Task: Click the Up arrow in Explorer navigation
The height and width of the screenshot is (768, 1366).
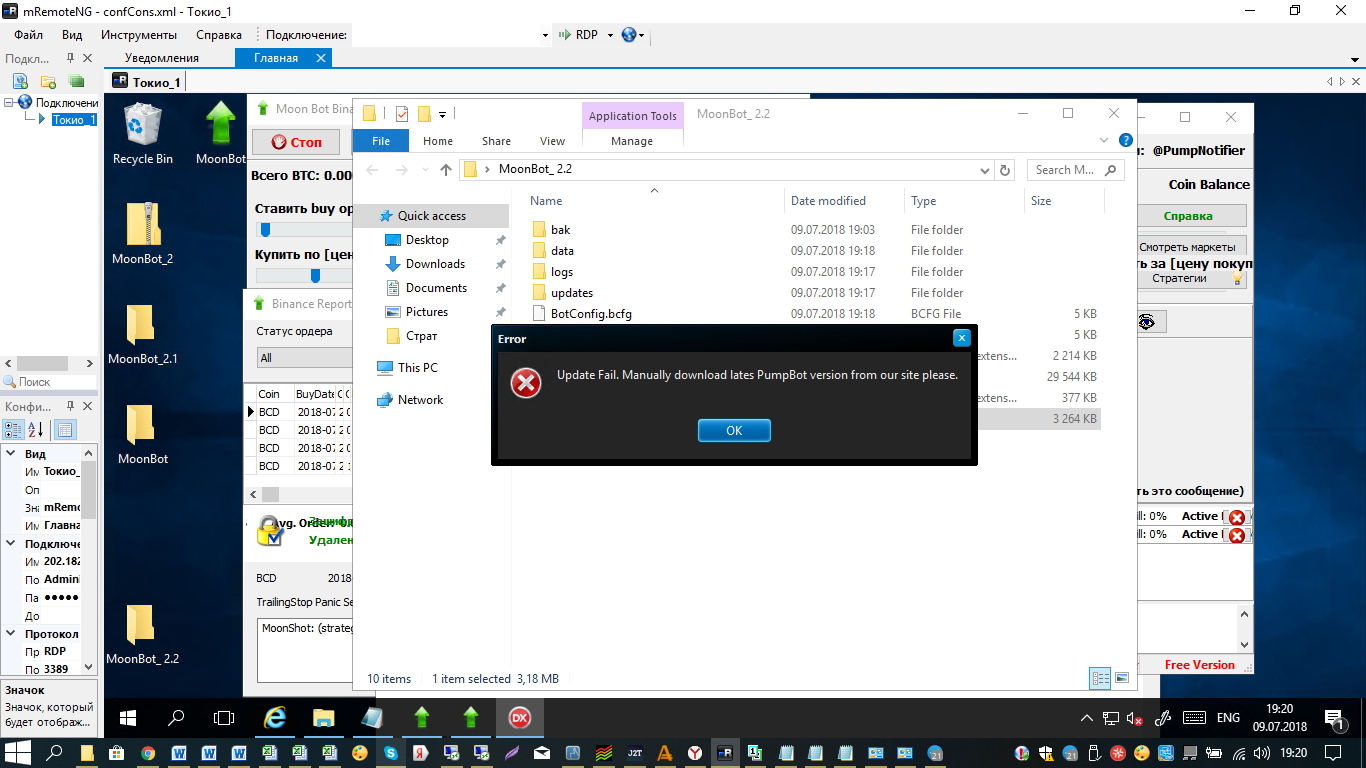Action: [x=446, y=170]
